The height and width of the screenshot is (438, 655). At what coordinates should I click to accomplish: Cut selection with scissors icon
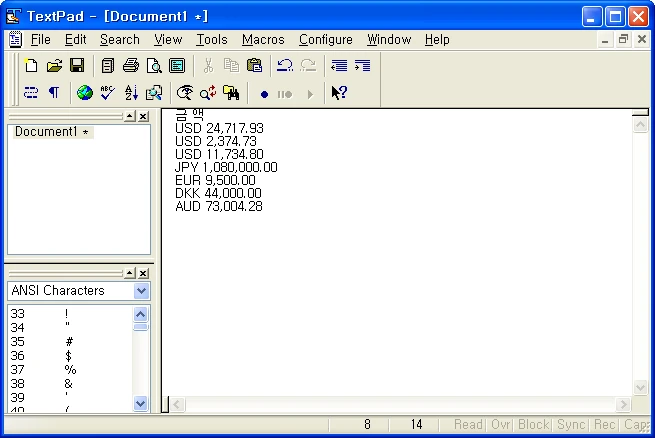tap(208, 66)
